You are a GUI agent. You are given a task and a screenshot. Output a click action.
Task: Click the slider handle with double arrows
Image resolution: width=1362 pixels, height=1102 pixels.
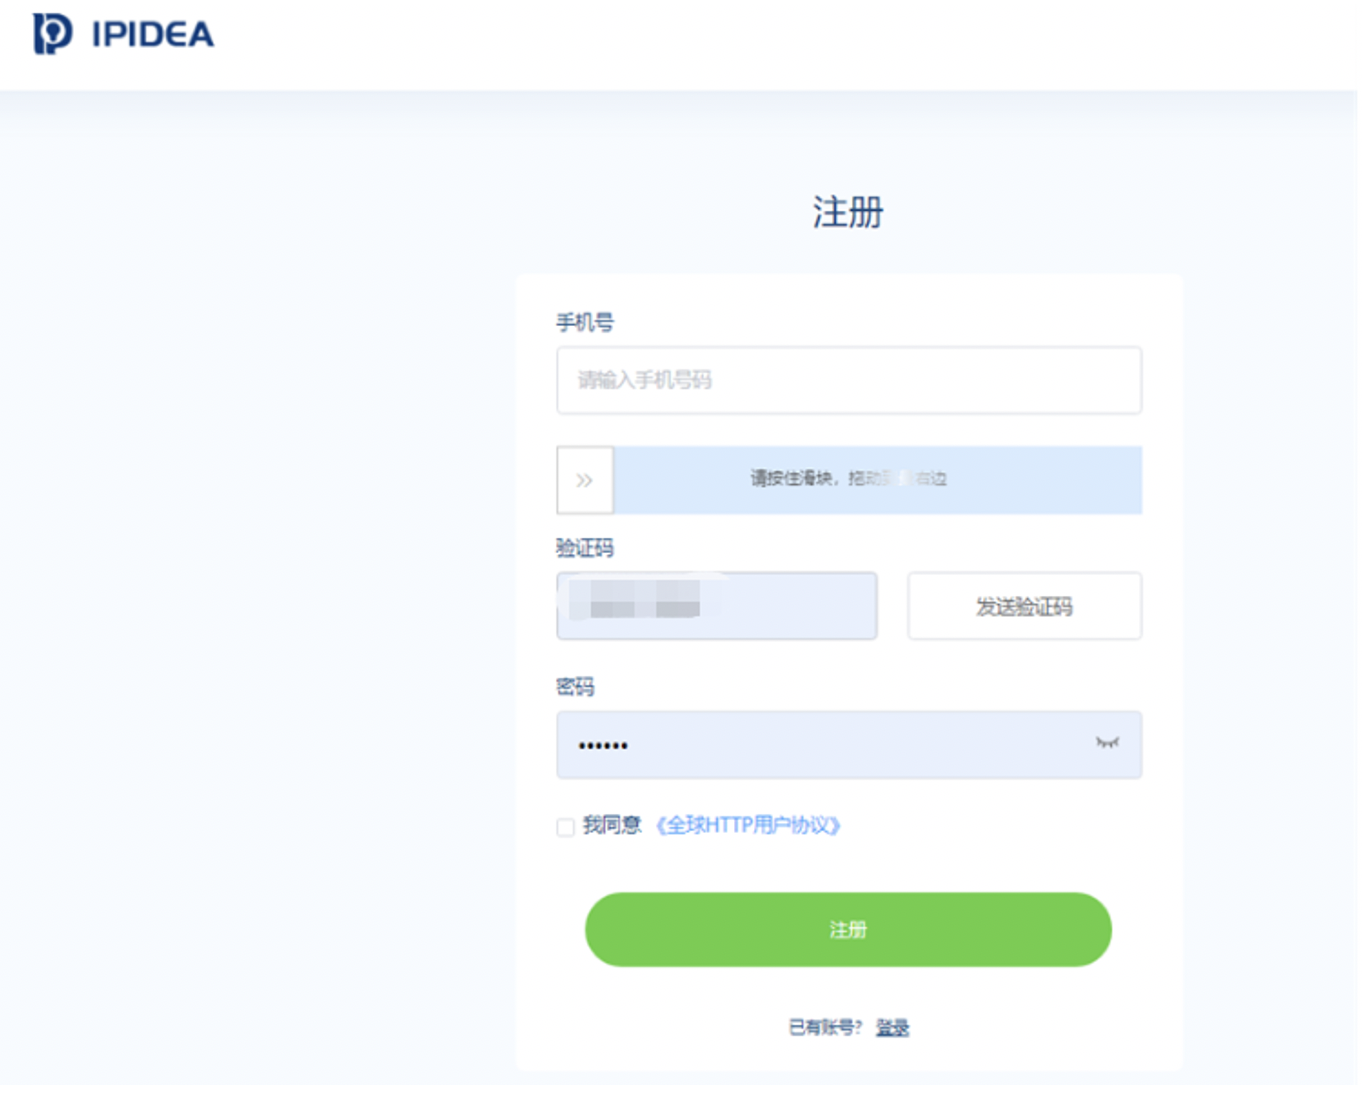coord(585,480)
